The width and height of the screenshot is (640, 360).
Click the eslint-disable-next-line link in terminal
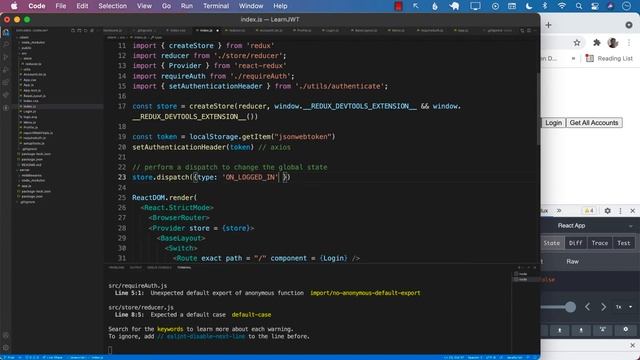tap(201, 336)
